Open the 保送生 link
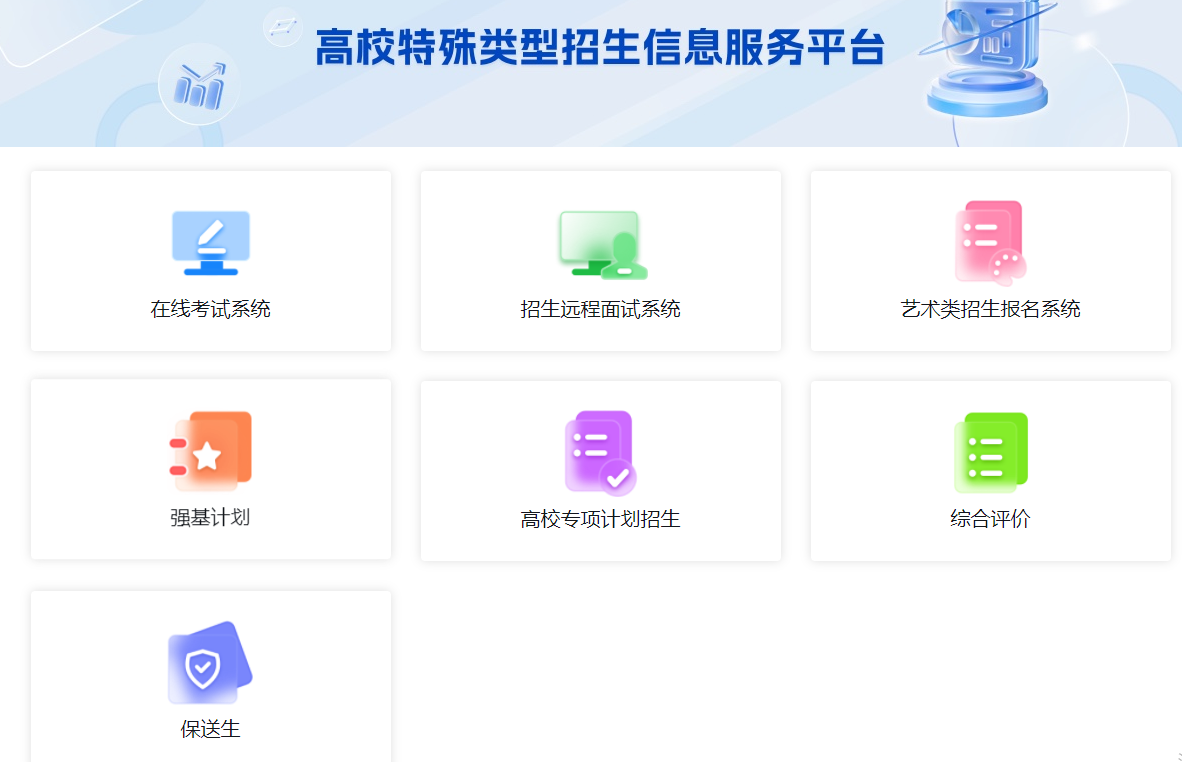 click(x=210, y=728)
